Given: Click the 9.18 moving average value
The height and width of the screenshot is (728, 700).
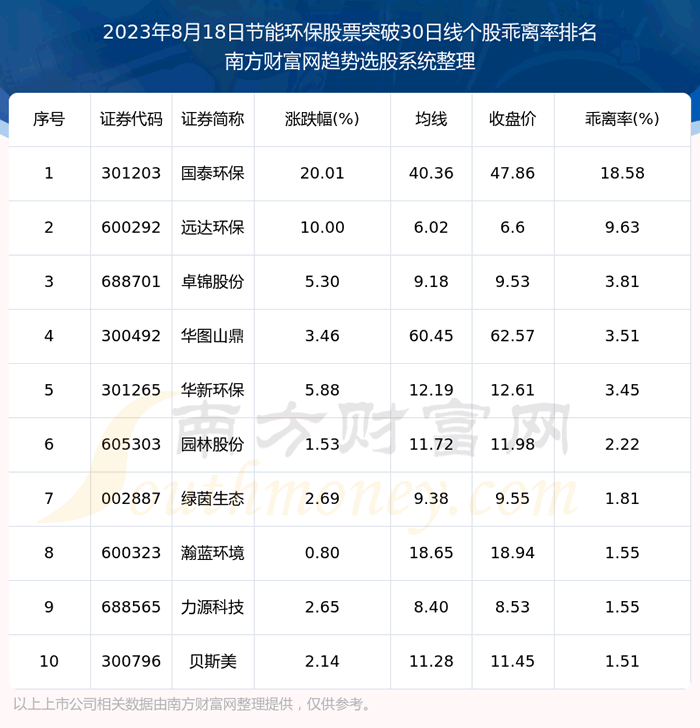Looking at the screenshot, I should pyautogui.click(x=431, y=282).
